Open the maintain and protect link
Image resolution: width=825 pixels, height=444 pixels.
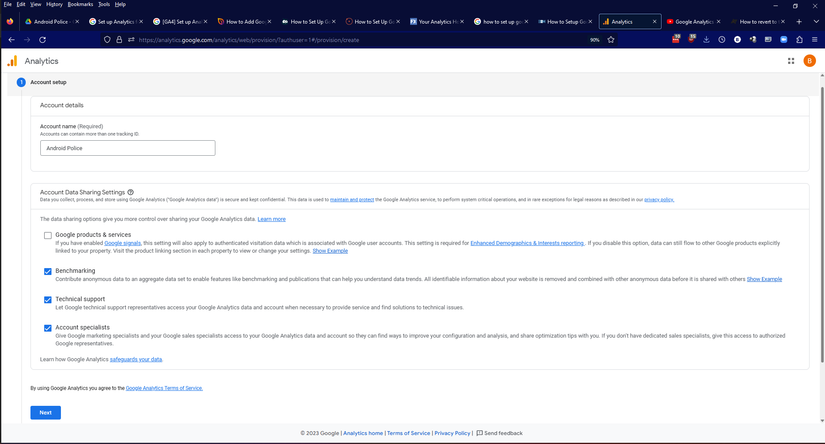352,200
